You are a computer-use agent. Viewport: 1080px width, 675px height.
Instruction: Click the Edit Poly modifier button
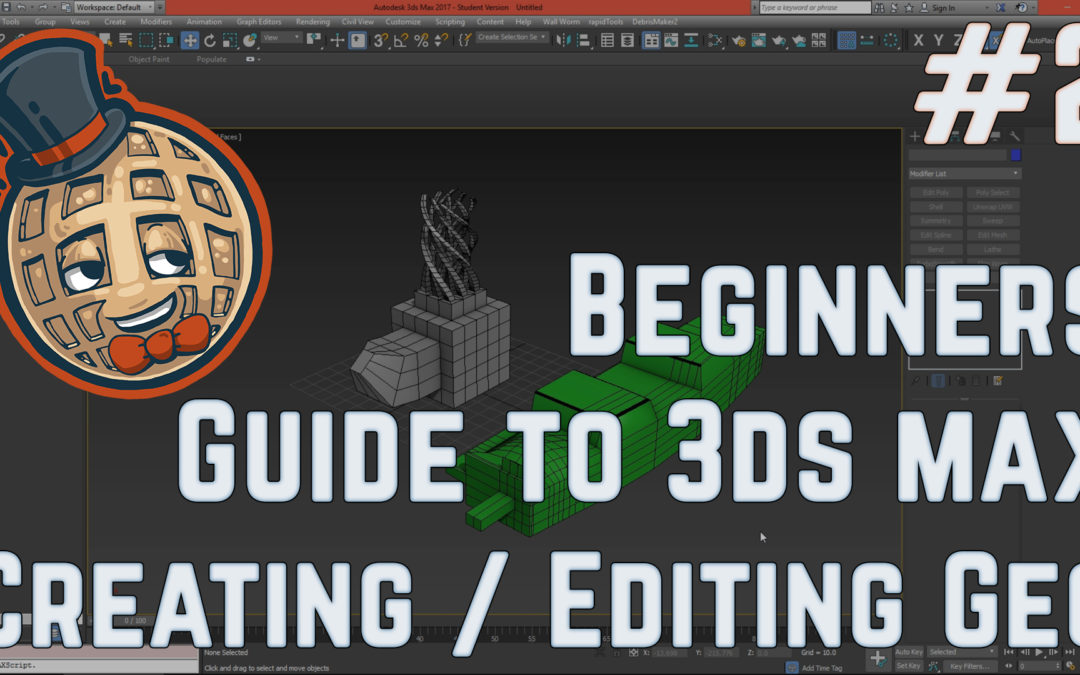pos(936,193)
